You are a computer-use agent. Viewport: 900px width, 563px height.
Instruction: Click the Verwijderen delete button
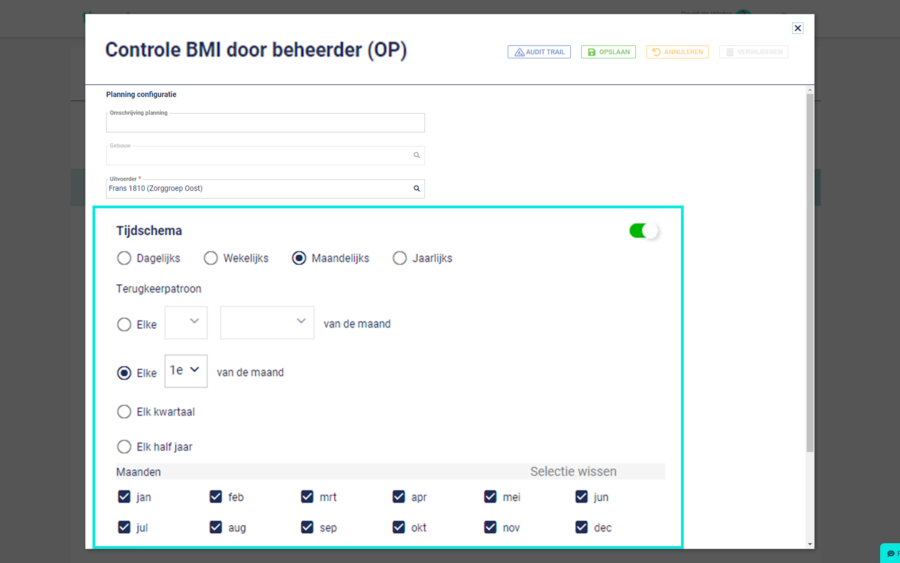click(754, 52)
